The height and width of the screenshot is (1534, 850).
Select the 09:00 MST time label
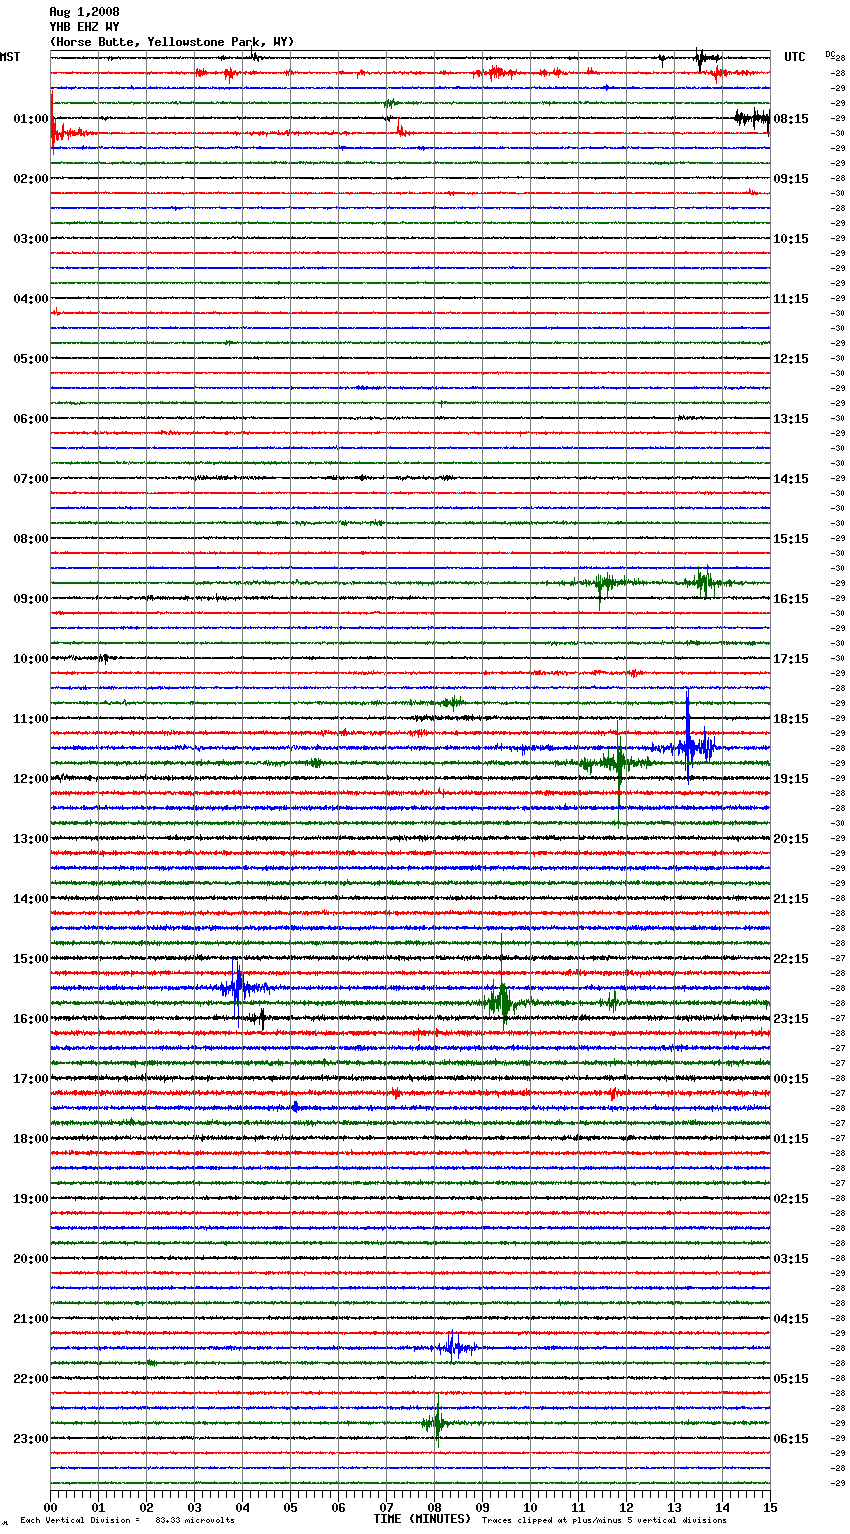coord(31,599)
